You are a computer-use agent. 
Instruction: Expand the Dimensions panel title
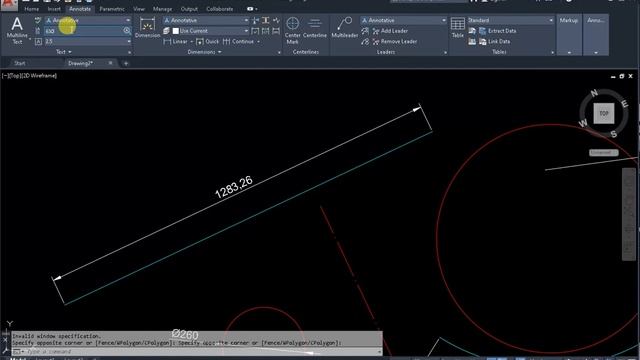[204, 52]
